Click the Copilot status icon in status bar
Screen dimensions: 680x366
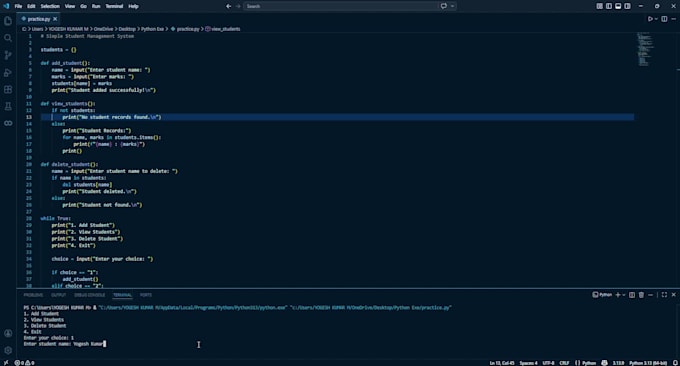[x=605, y=363]
